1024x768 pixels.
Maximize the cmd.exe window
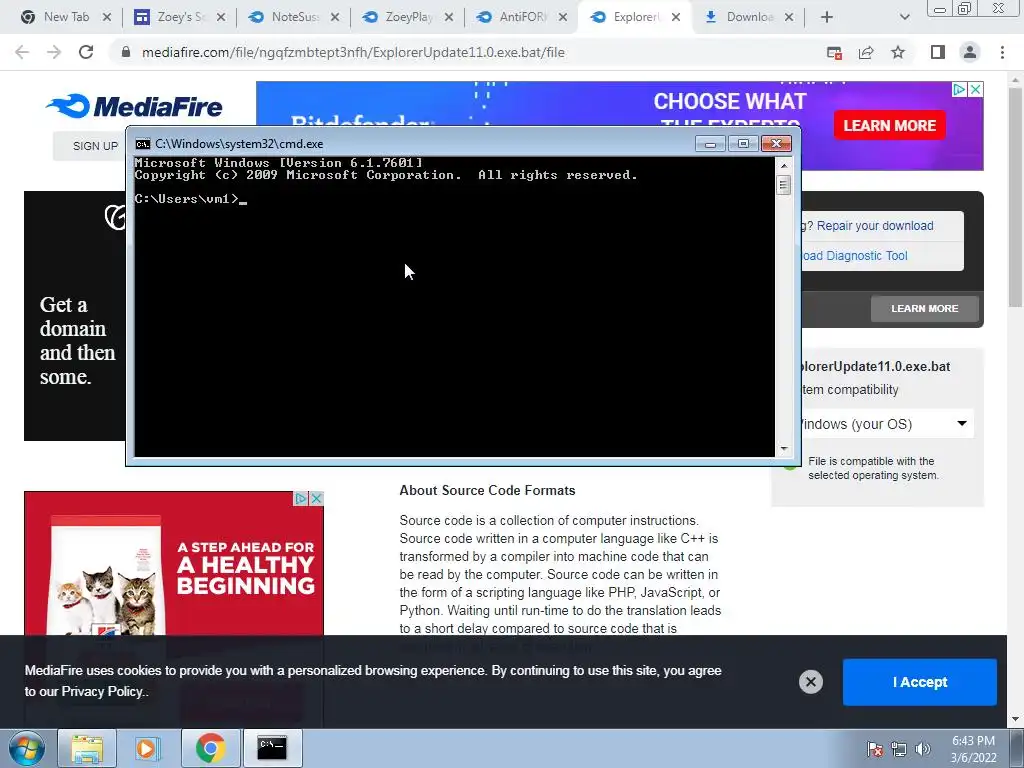[743, 144]
